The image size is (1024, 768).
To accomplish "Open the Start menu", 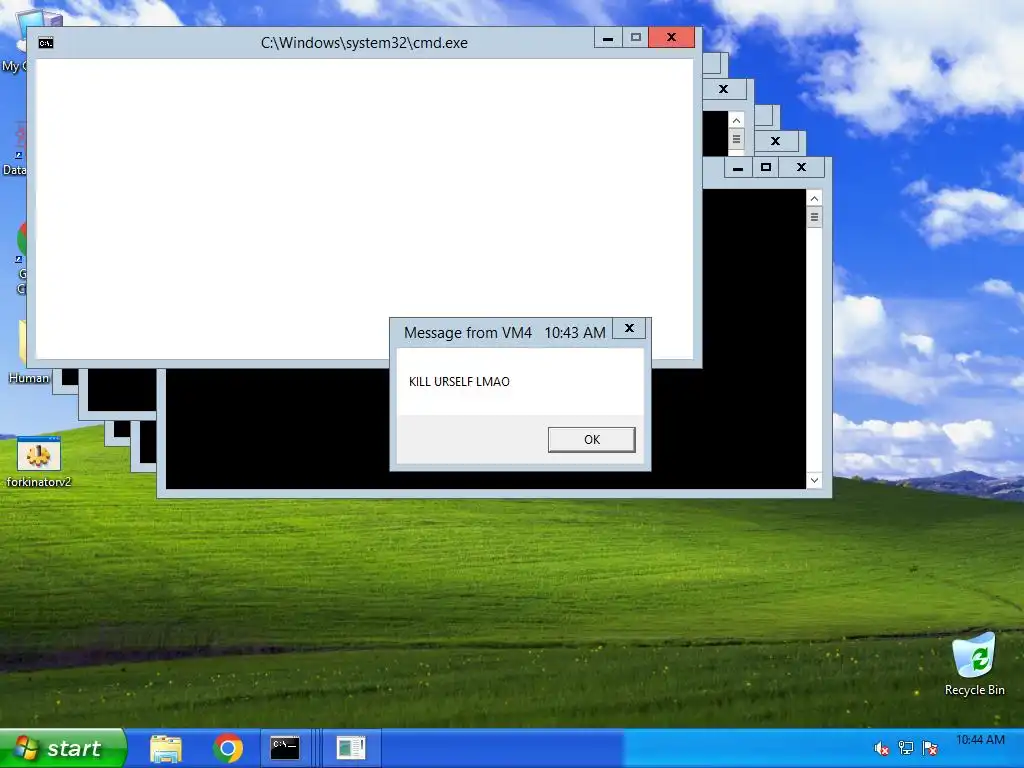I will point(63,748).
